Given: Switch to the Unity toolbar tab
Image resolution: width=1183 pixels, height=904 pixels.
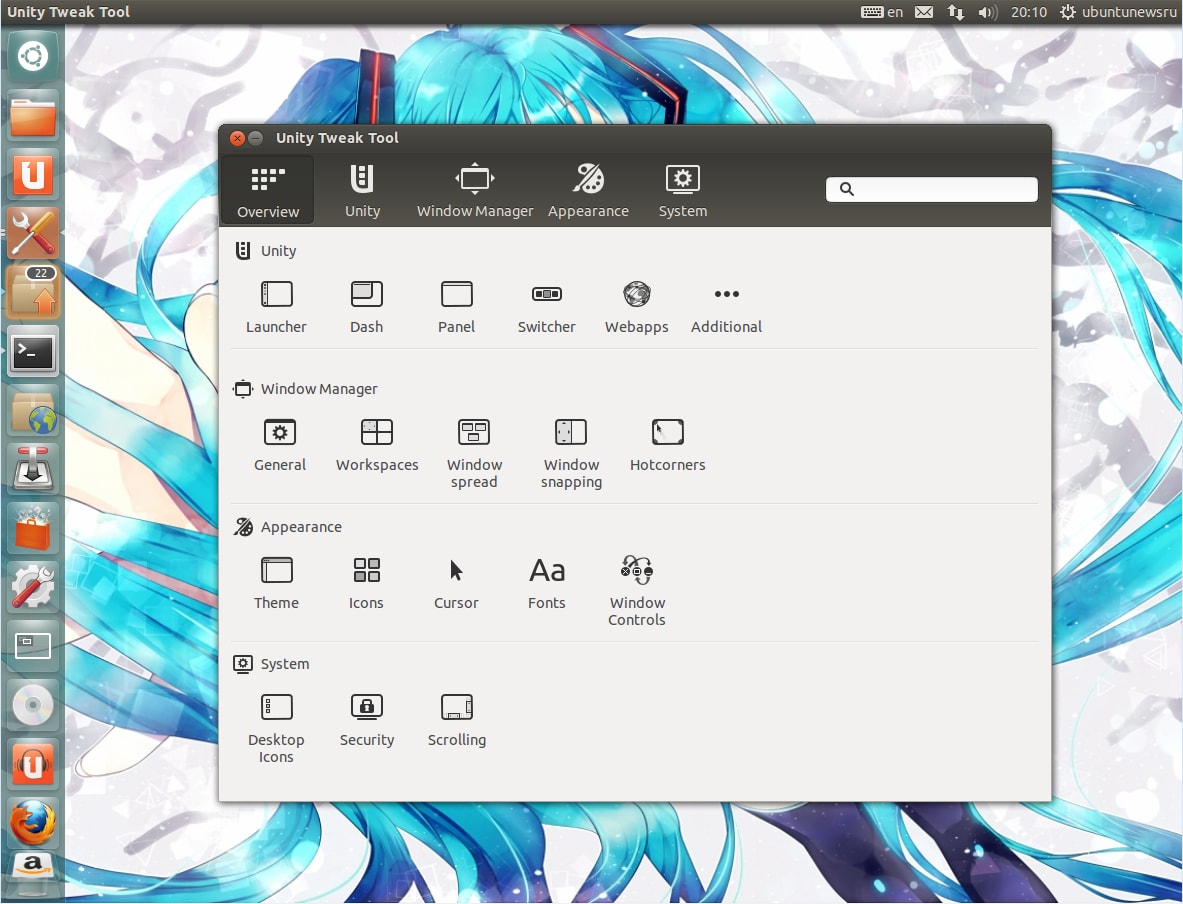Looking at the screenshot, I should click(362, 190).
